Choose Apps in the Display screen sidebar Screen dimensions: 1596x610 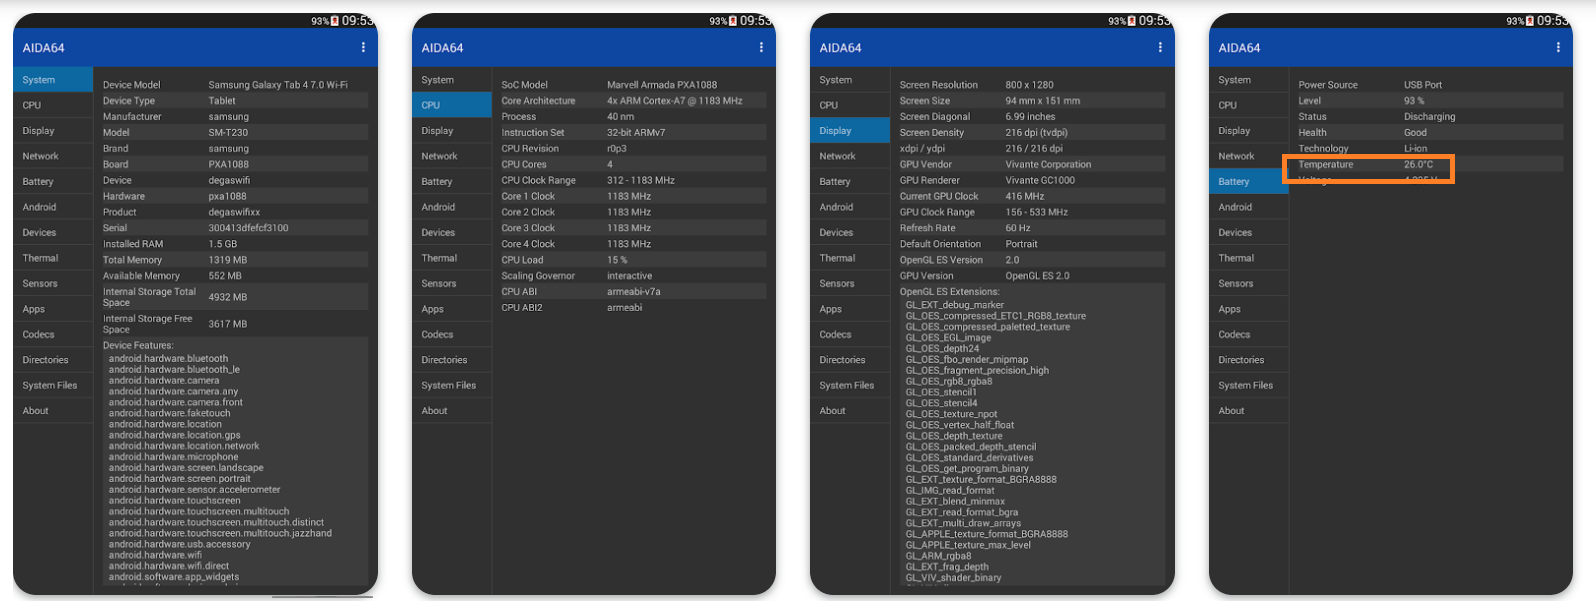point(850,309)
